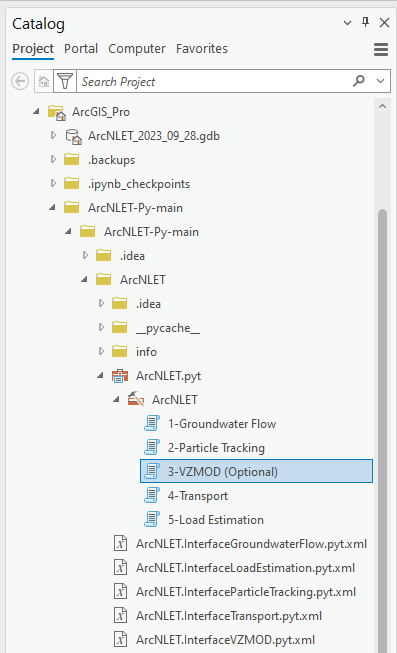Click the 5-Load Estimation script tool icon
397x653 pixels.
click(x=152, y=520)
